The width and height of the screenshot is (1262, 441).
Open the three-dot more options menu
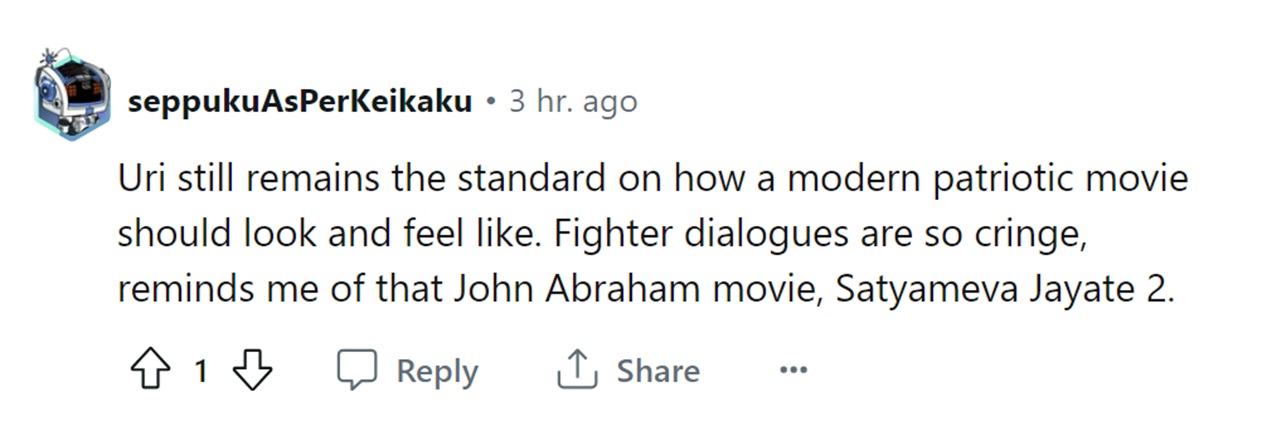[x=793, y=371]
